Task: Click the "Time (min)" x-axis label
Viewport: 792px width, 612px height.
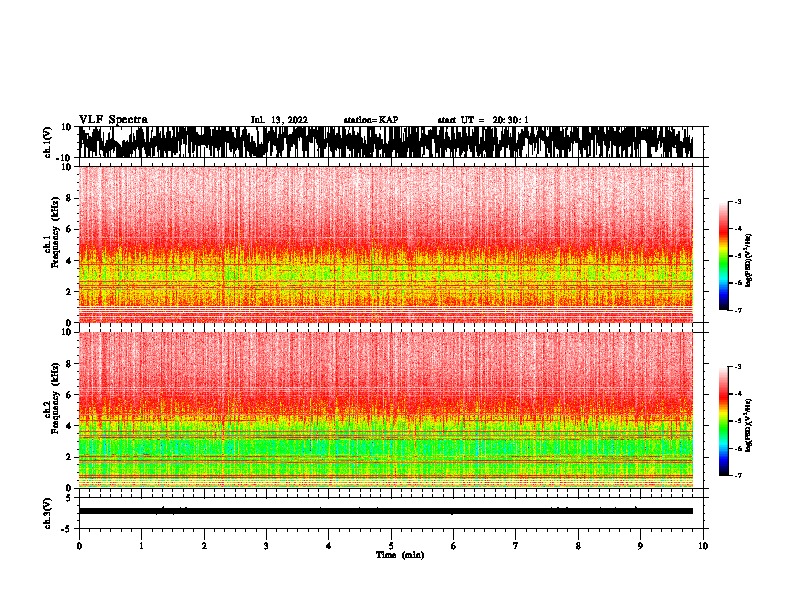Action: 400,555
